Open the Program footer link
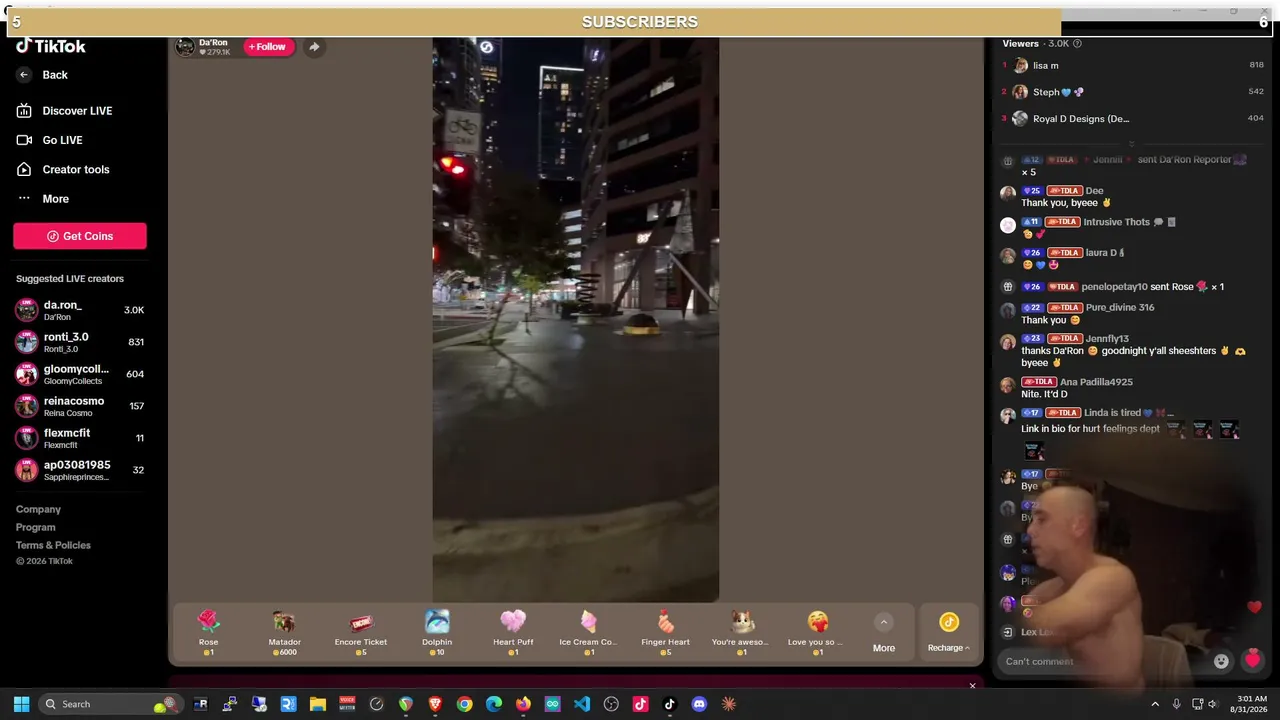The height and width of the screenshot is (720, 1280). point(36,528)
